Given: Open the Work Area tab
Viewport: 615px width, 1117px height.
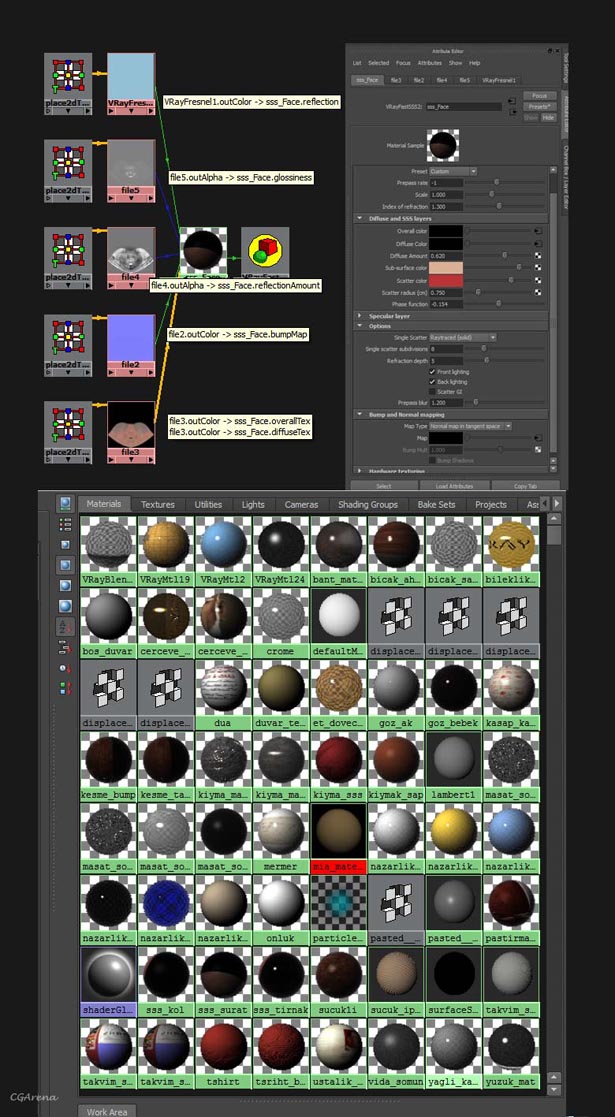Looking at the screenshot, I should point(107,1111).
